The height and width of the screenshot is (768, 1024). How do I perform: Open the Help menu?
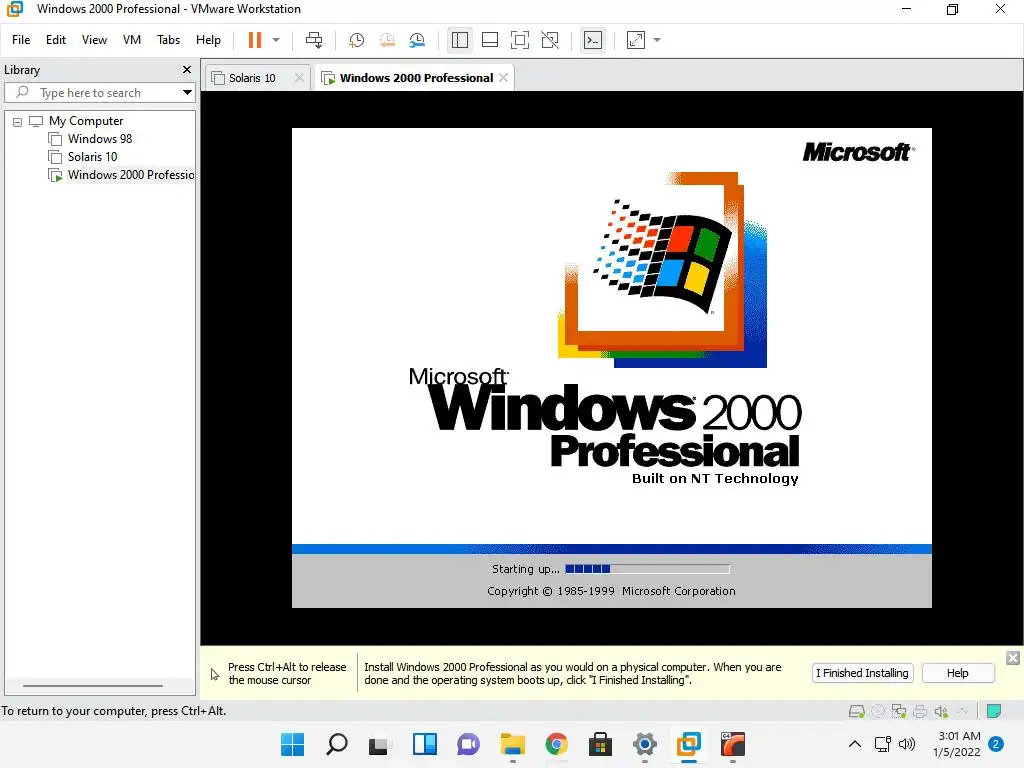208,40
